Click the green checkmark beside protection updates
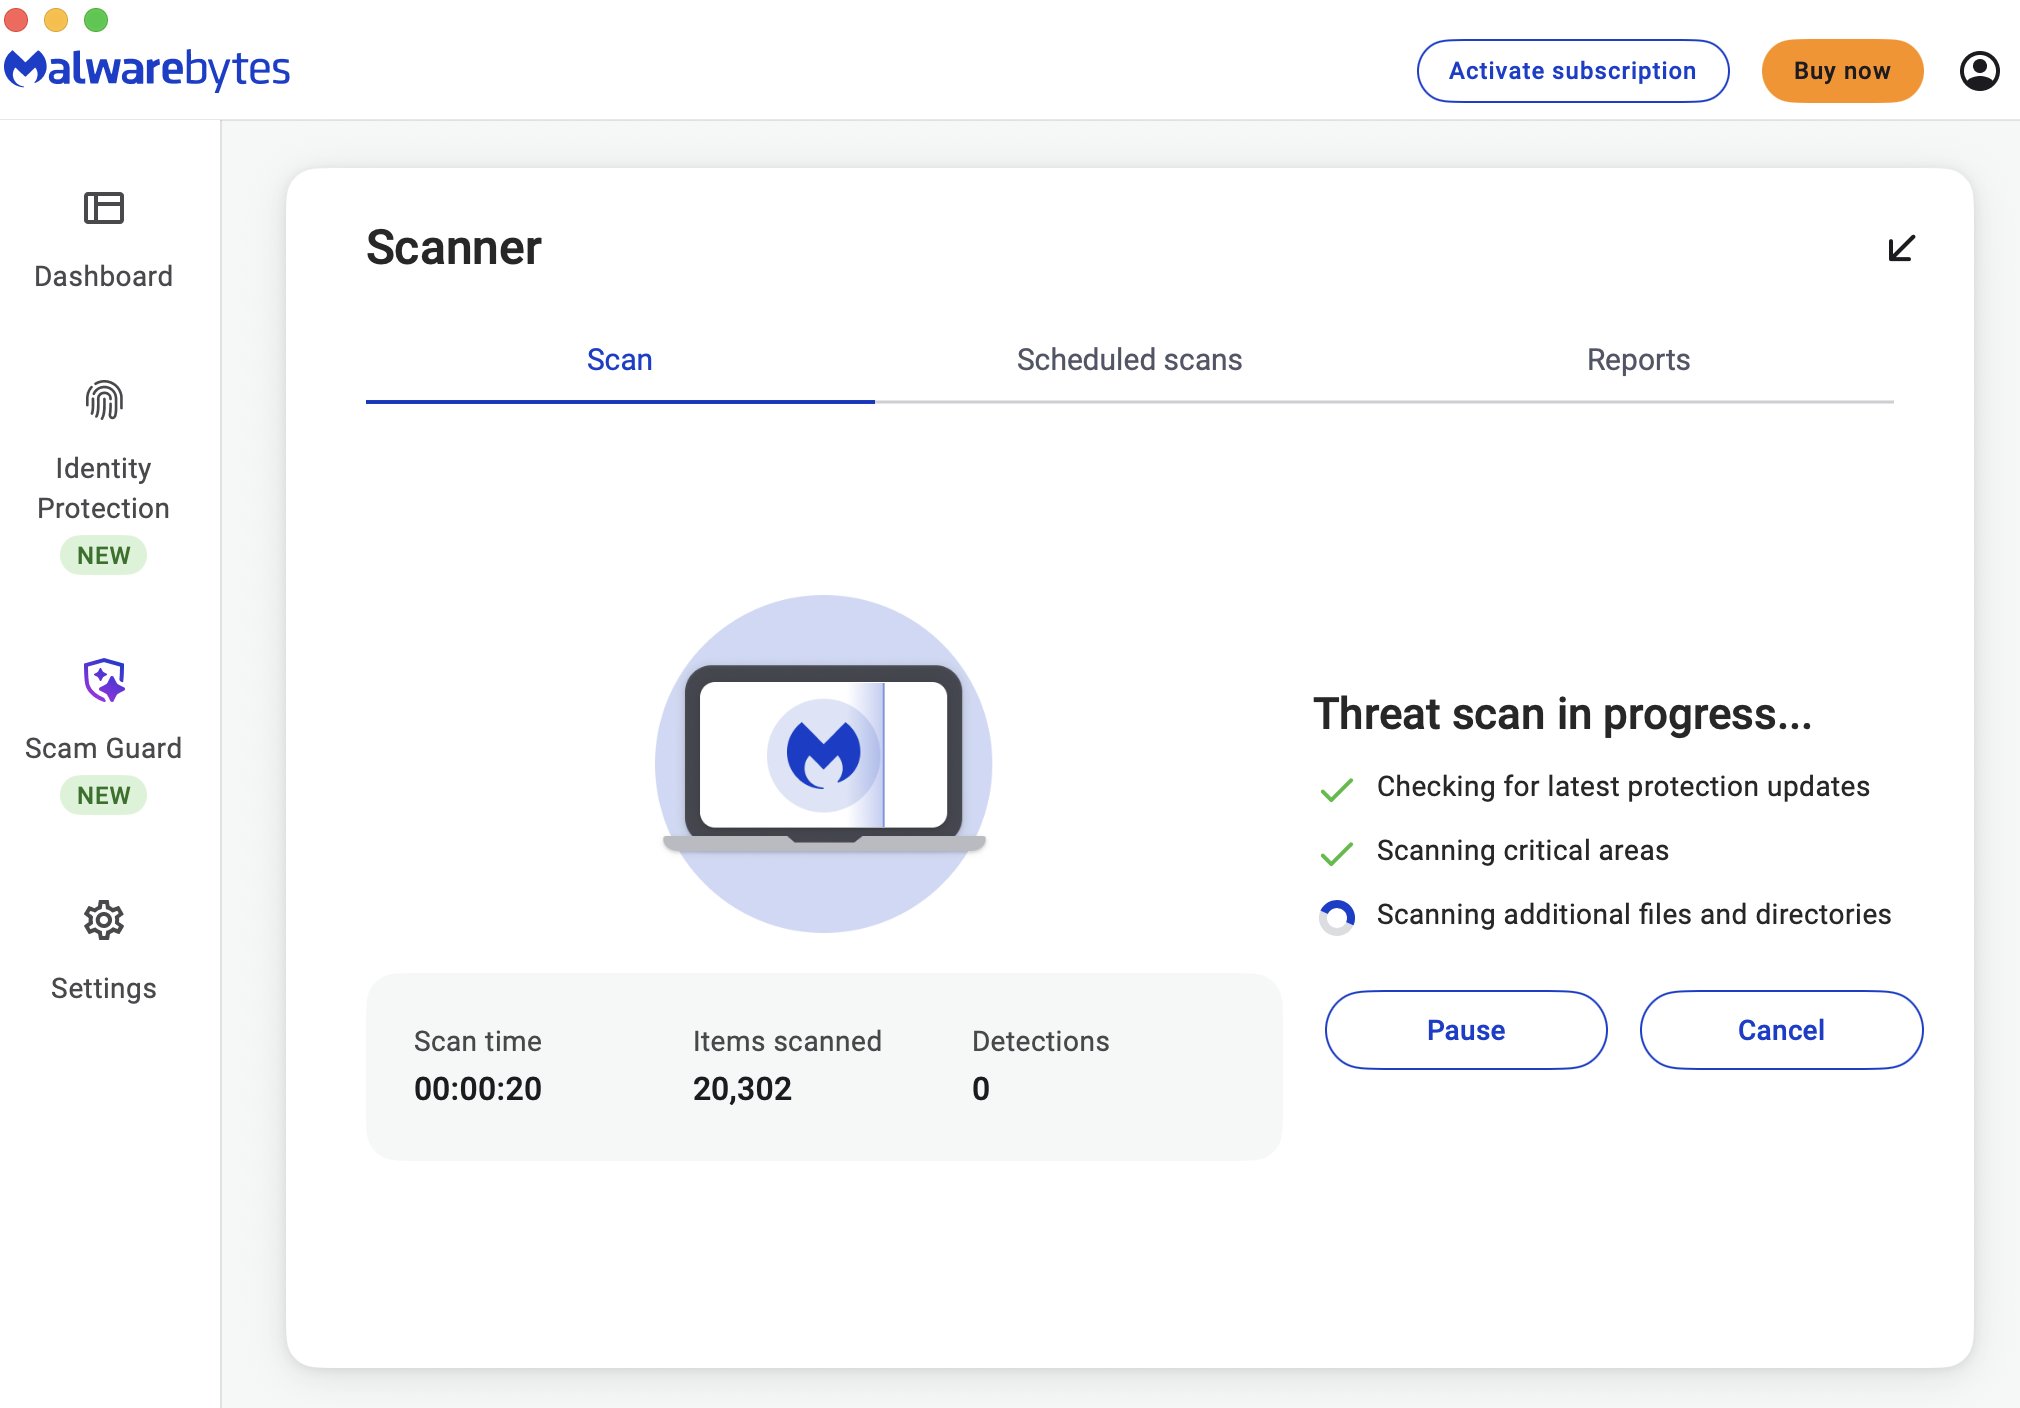 (1337, 790)
